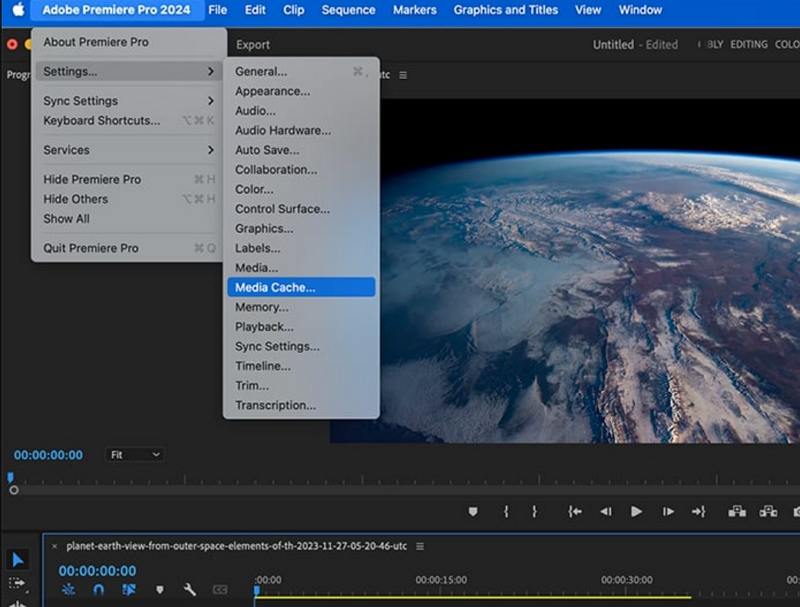Toggle Snap magnet in the timeline
The width and height of the screenshot is (800, 607).
99,590
